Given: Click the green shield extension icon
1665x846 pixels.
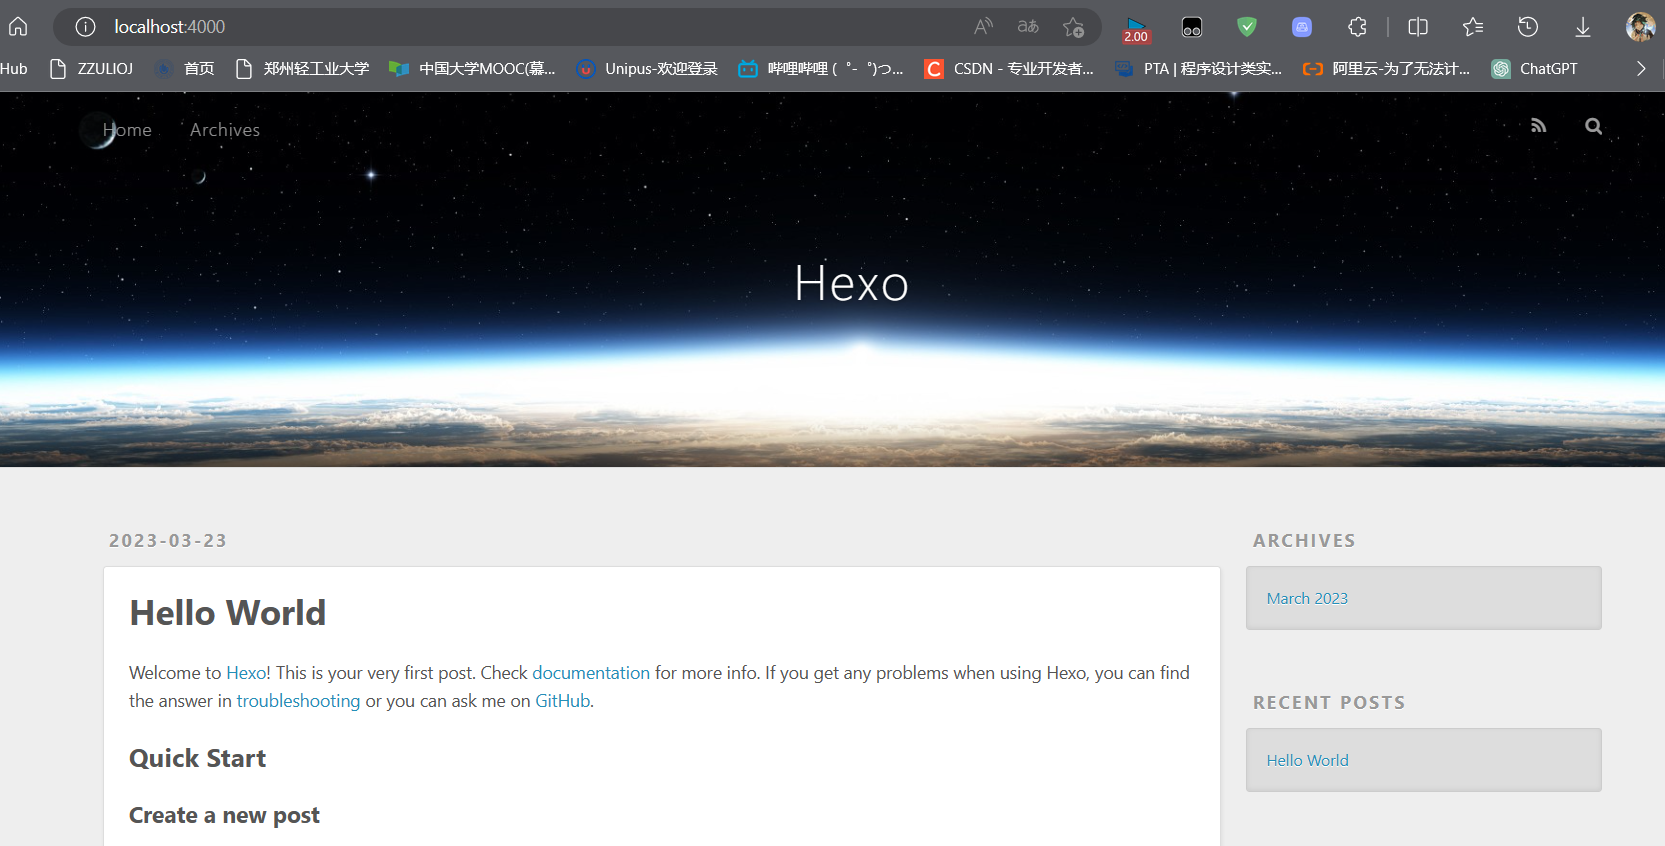Looking at the screenshot, I should [1246, 27].
